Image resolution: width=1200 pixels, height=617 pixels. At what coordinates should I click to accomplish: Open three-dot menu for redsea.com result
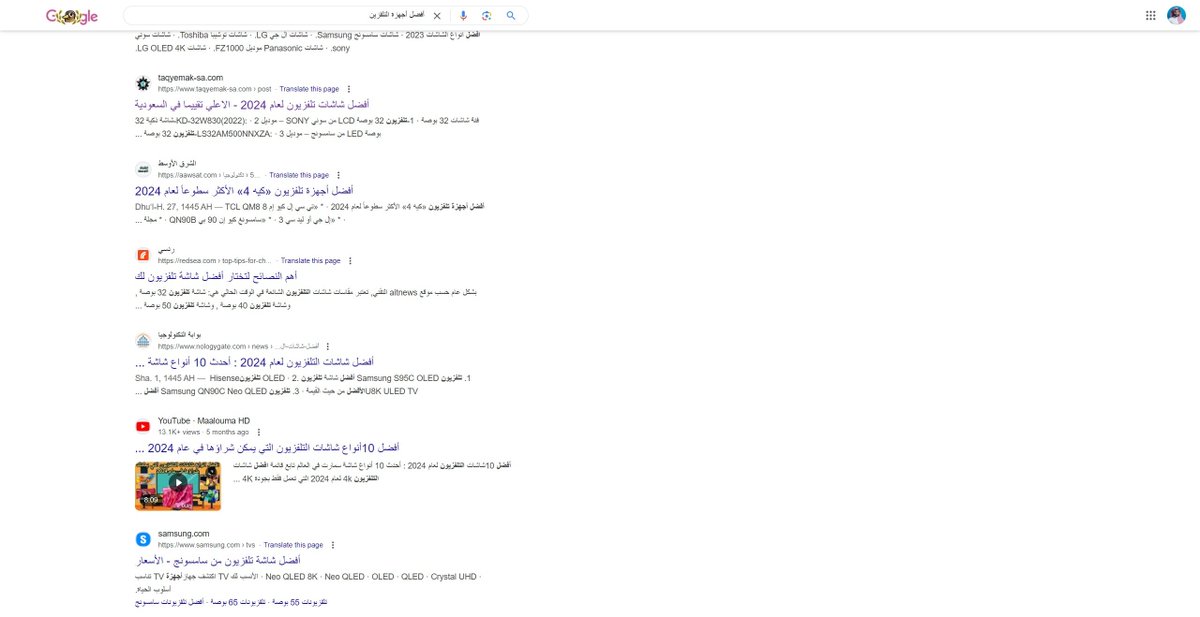[x=349, y=261]
